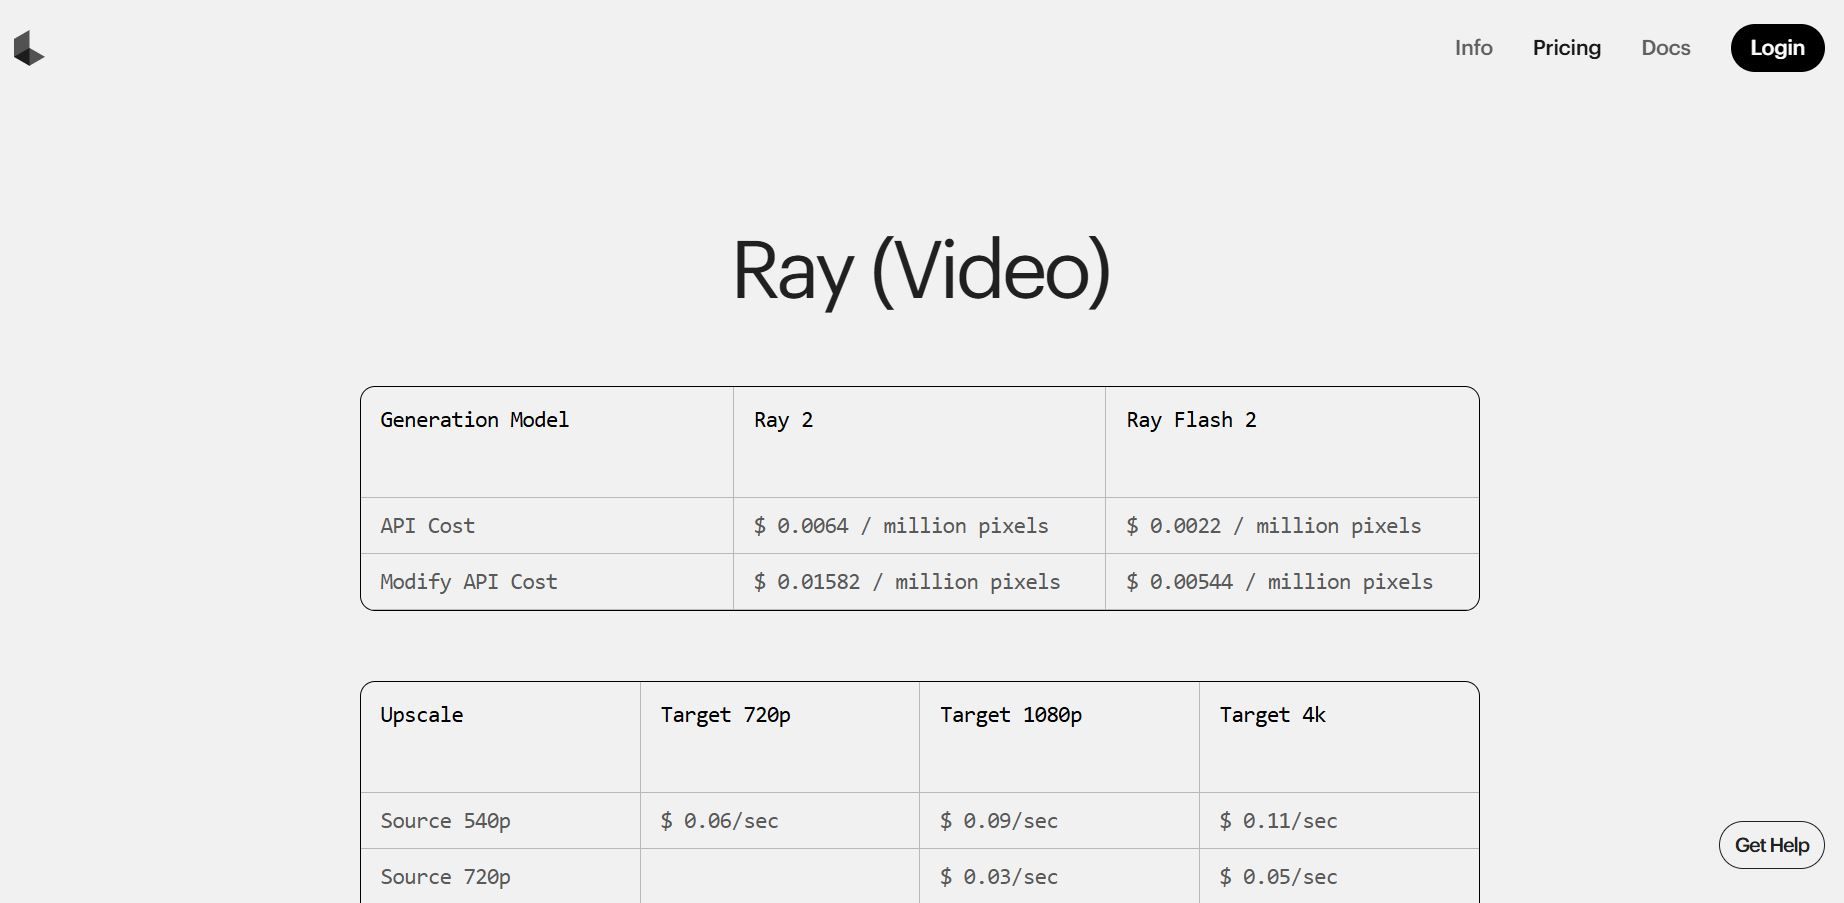1844x903 pixels.
Task: Click the Get Help button
Action: point(1771,845)
